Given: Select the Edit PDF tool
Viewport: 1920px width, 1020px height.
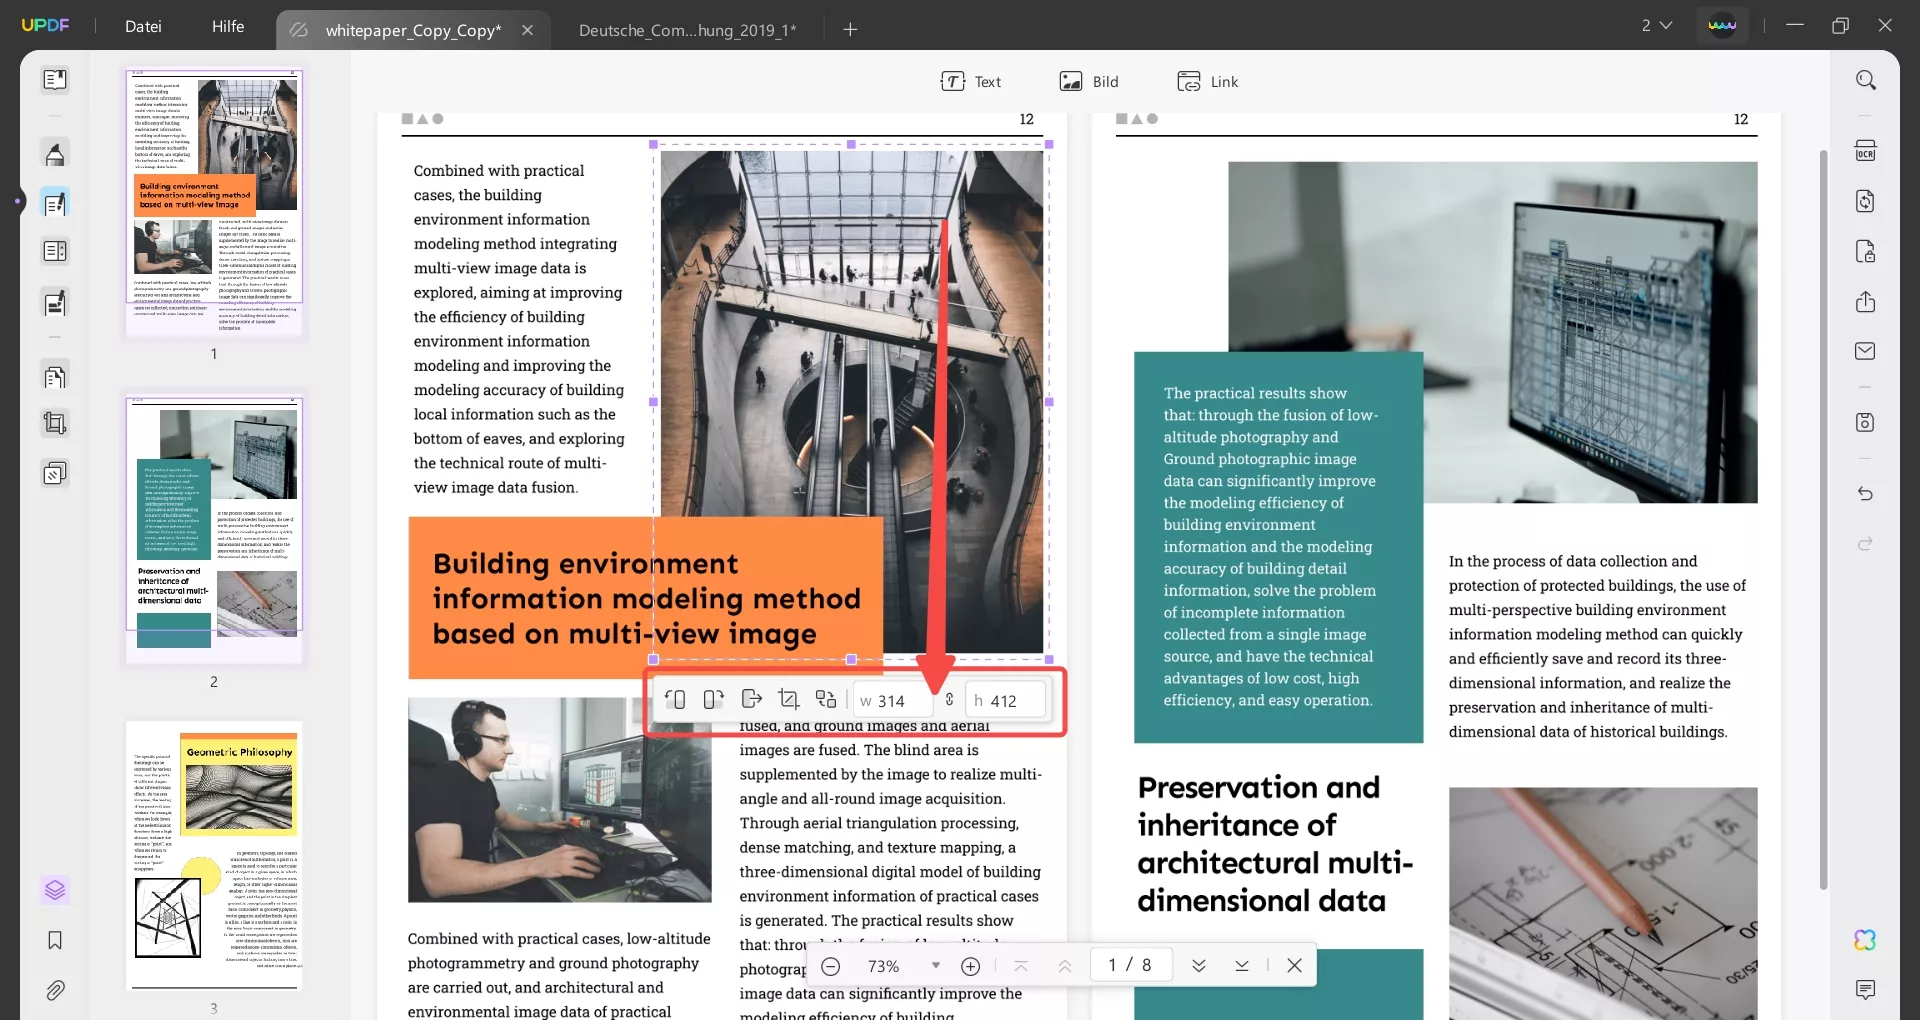Looking at the screenshot, I should [x=55, y=204].
